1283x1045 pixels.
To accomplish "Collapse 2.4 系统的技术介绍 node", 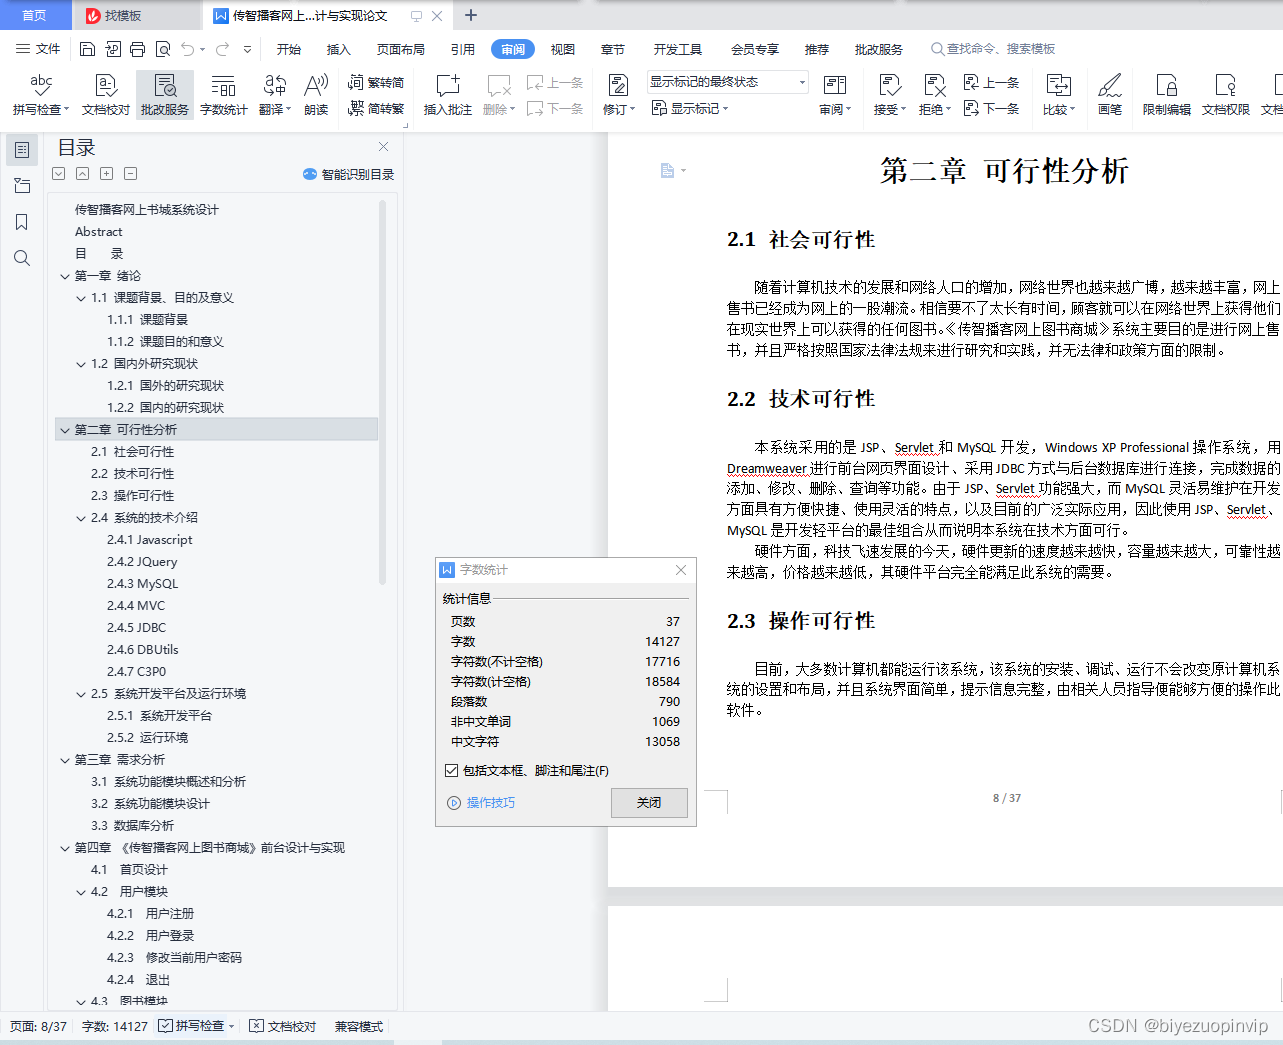I will pos(81,518).
